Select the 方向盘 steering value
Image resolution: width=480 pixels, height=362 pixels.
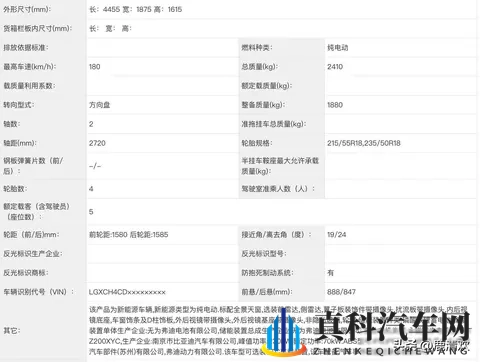99,105
